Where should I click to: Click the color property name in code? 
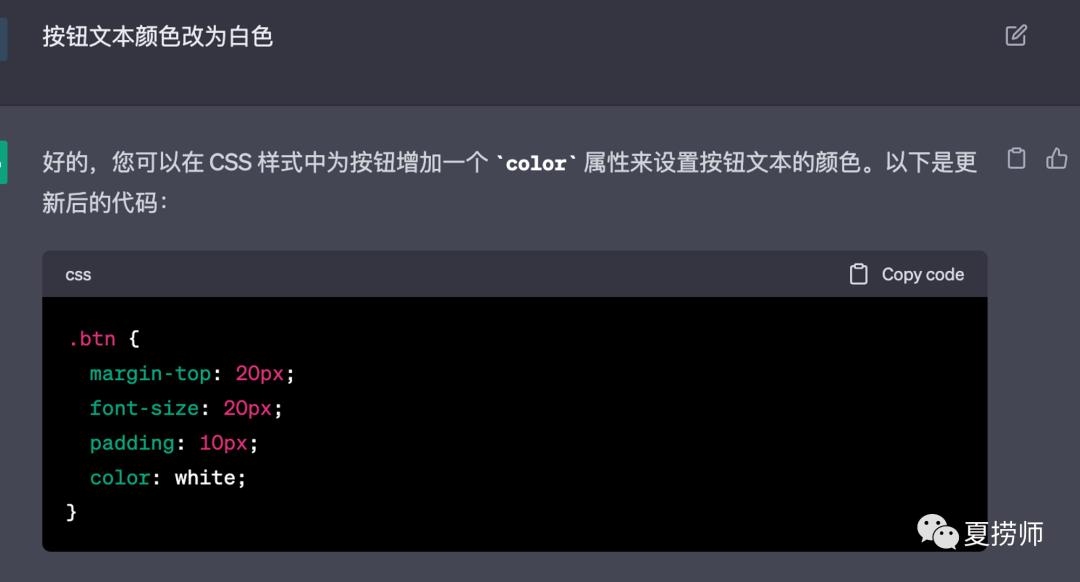click(119, 478)
